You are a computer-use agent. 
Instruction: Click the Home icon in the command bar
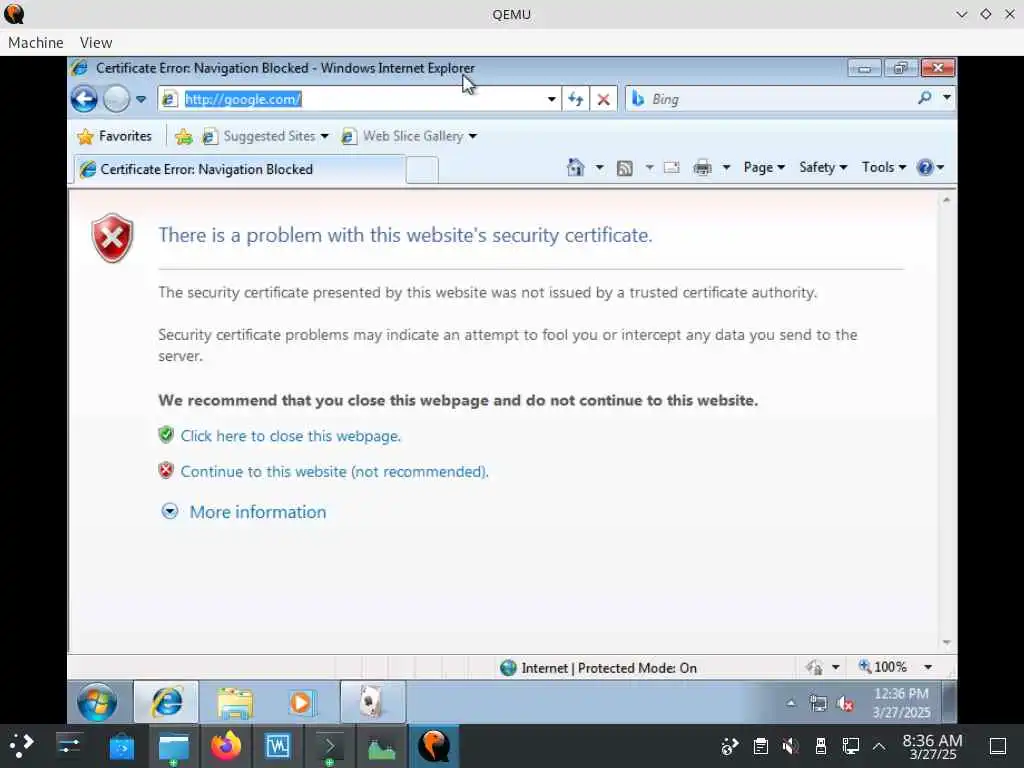coord(575,168)
